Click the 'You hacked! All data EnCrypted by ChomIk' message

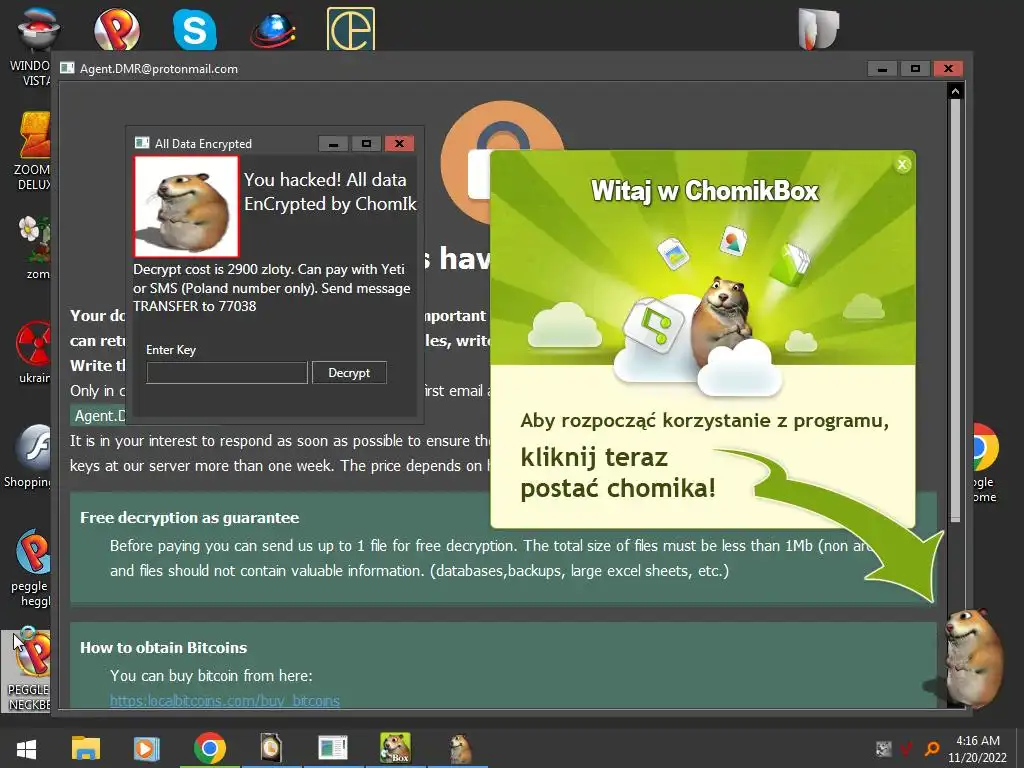330,192
